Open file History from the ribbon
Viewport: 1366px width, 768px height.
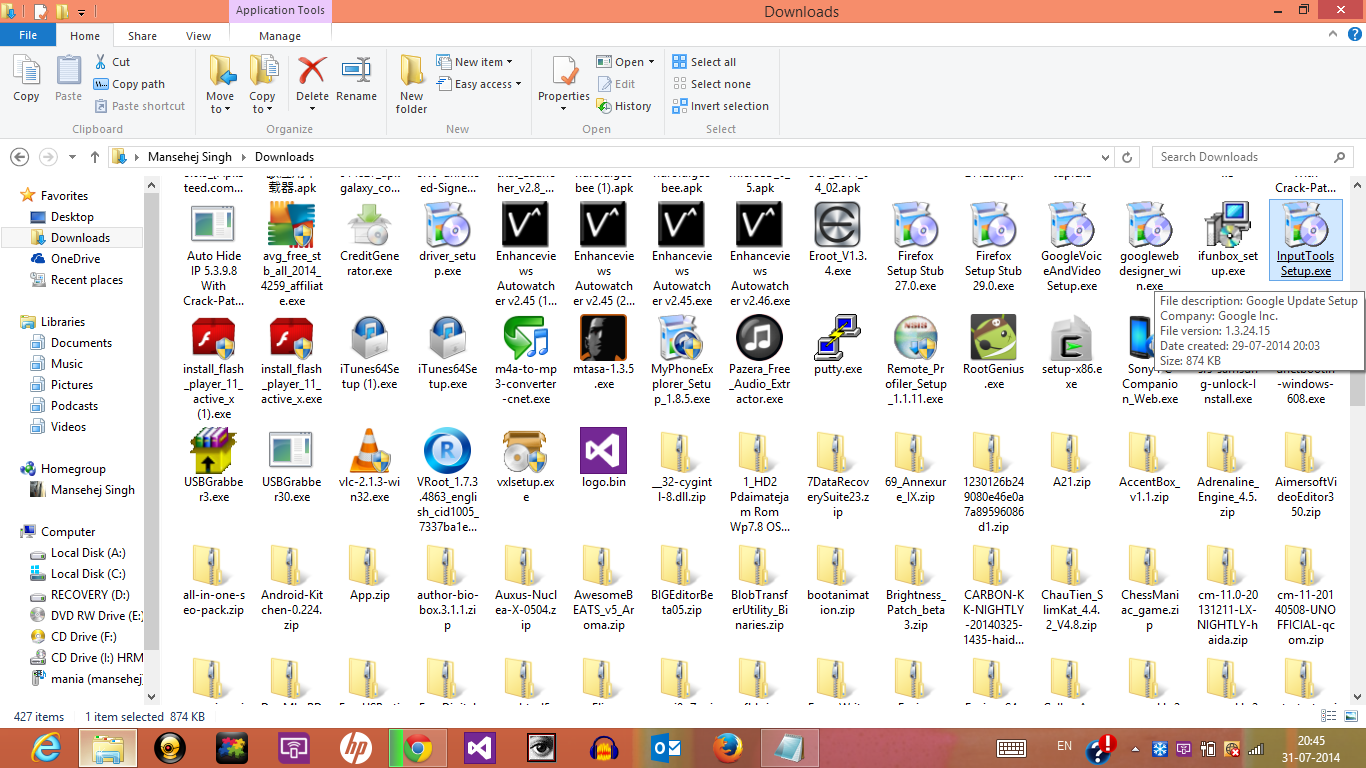point(623,106)
